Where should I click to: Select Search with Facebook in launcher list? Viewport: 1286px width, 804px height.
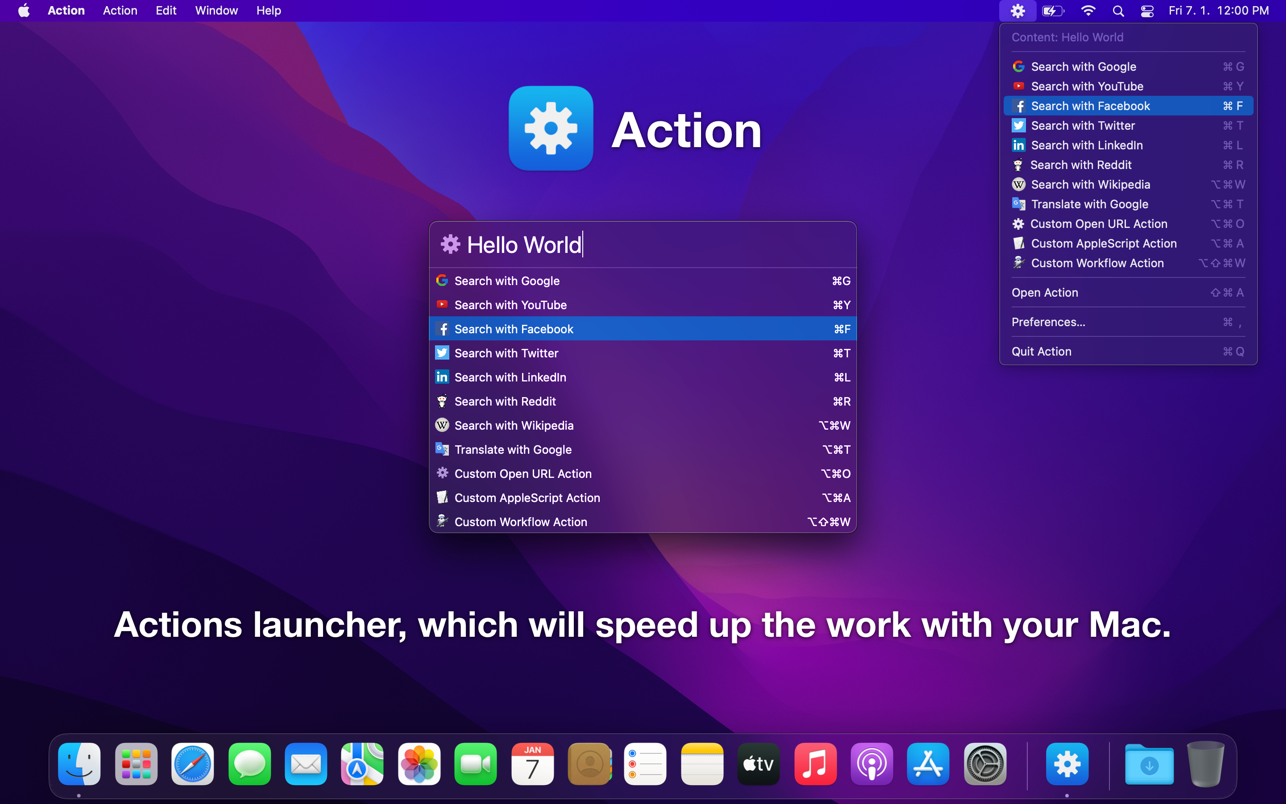click(x=643, y=329)
